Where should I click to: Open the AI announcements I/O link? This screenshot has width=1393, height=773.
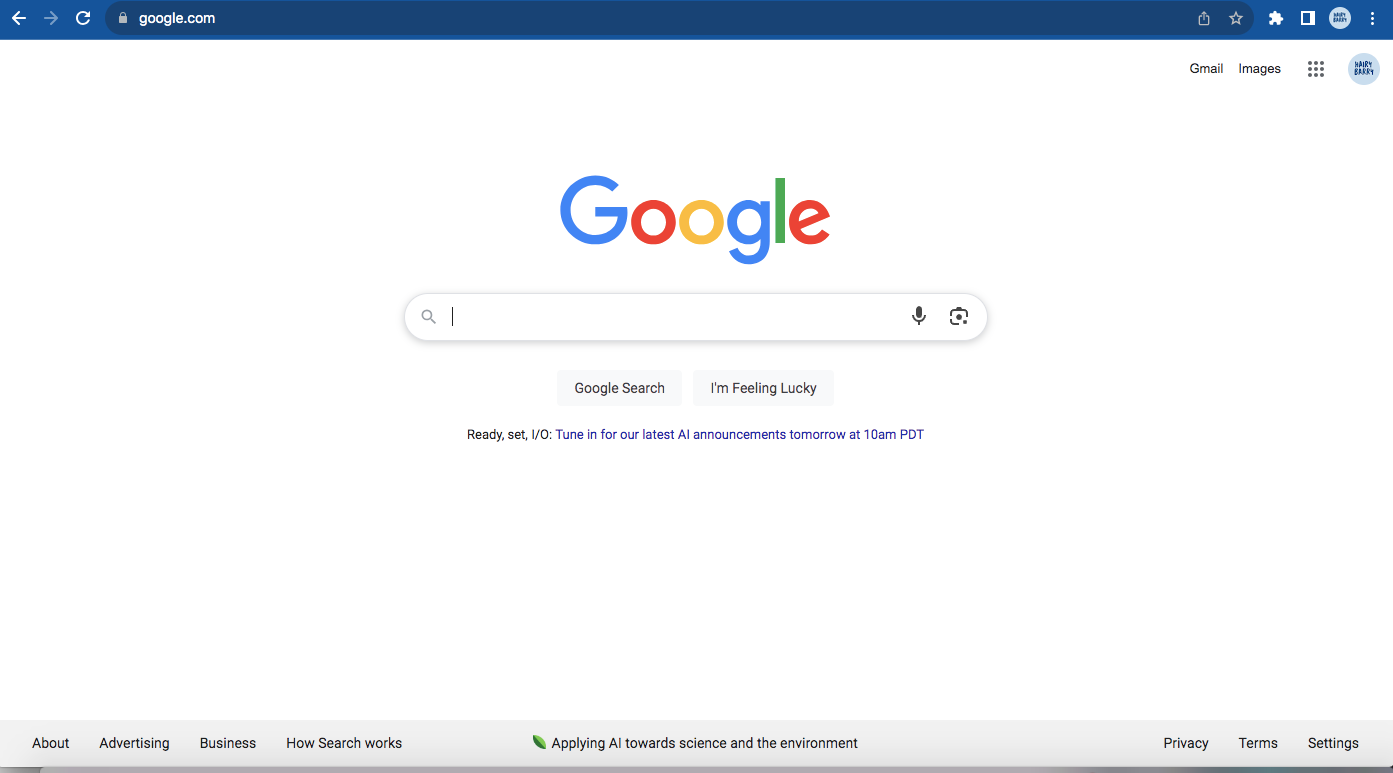pos(739,435)
